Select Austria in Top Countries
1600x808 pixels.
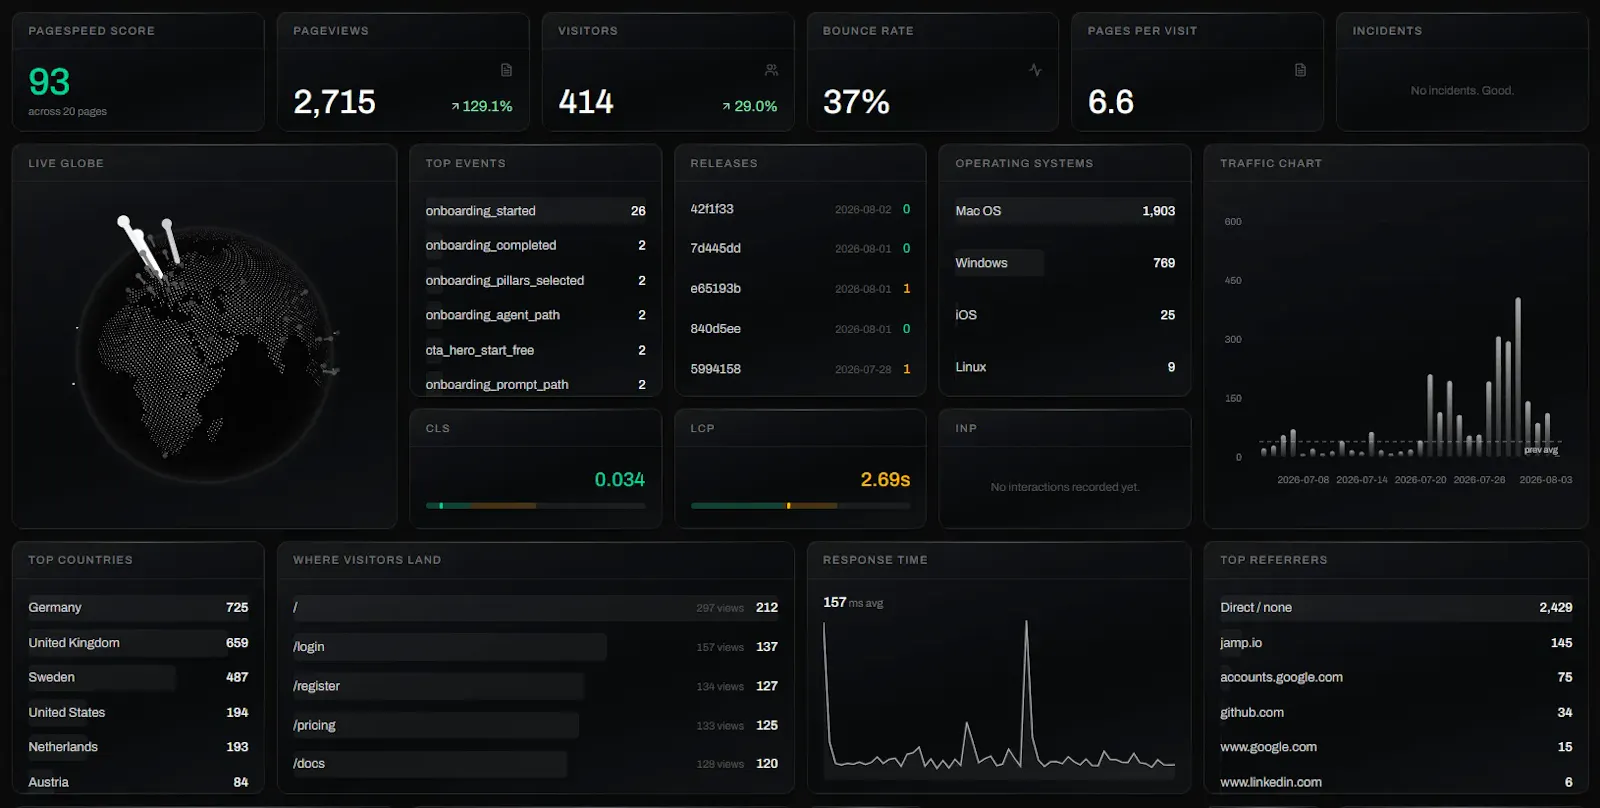point(138,782)
